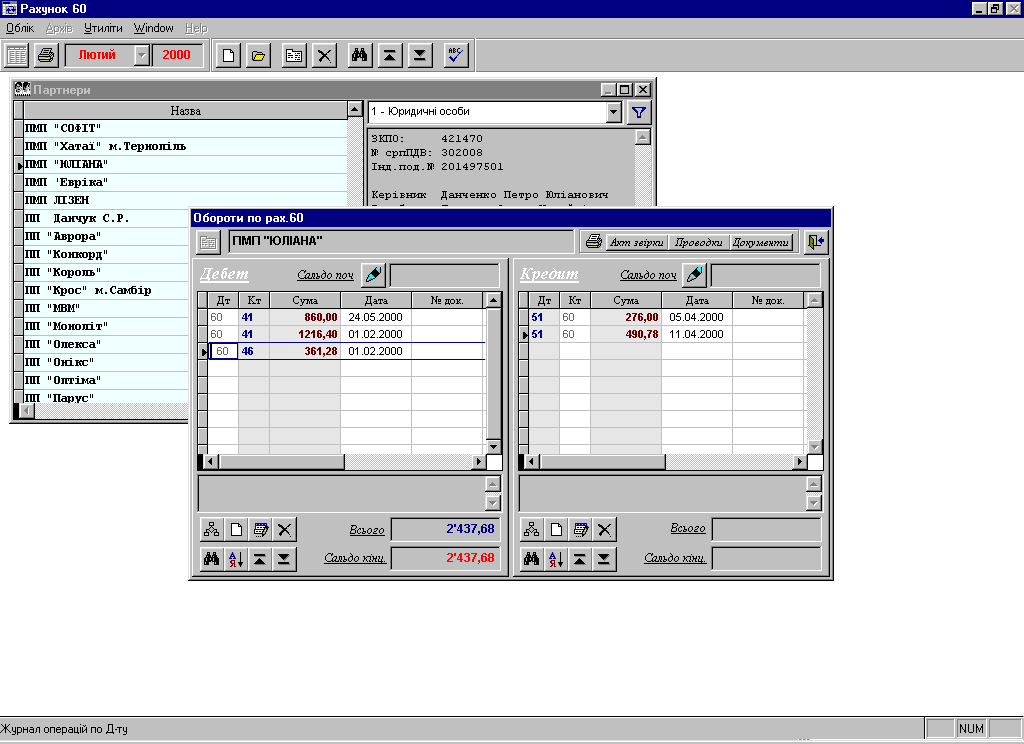Click the year field showing 2000
The image size is (1024, 744).
click(176, 56)
